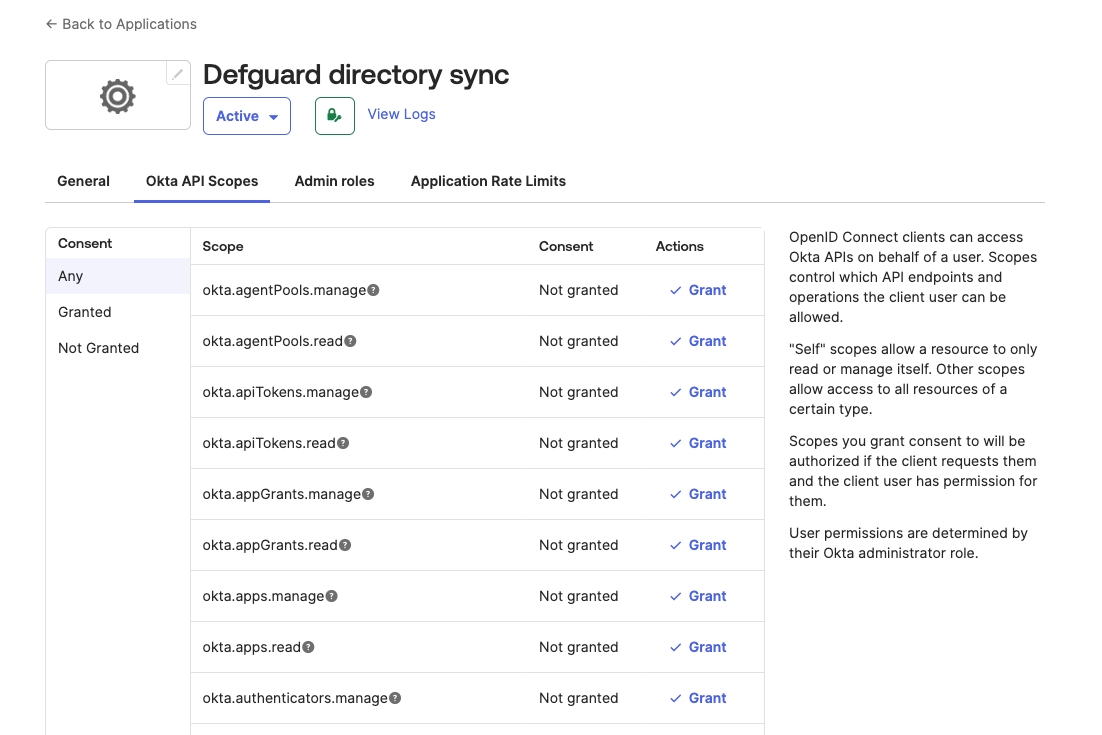The image size is (1102, 735).
Task: Open the Active status dropdown
Action: pyautogui.click(x=247, y=116)
